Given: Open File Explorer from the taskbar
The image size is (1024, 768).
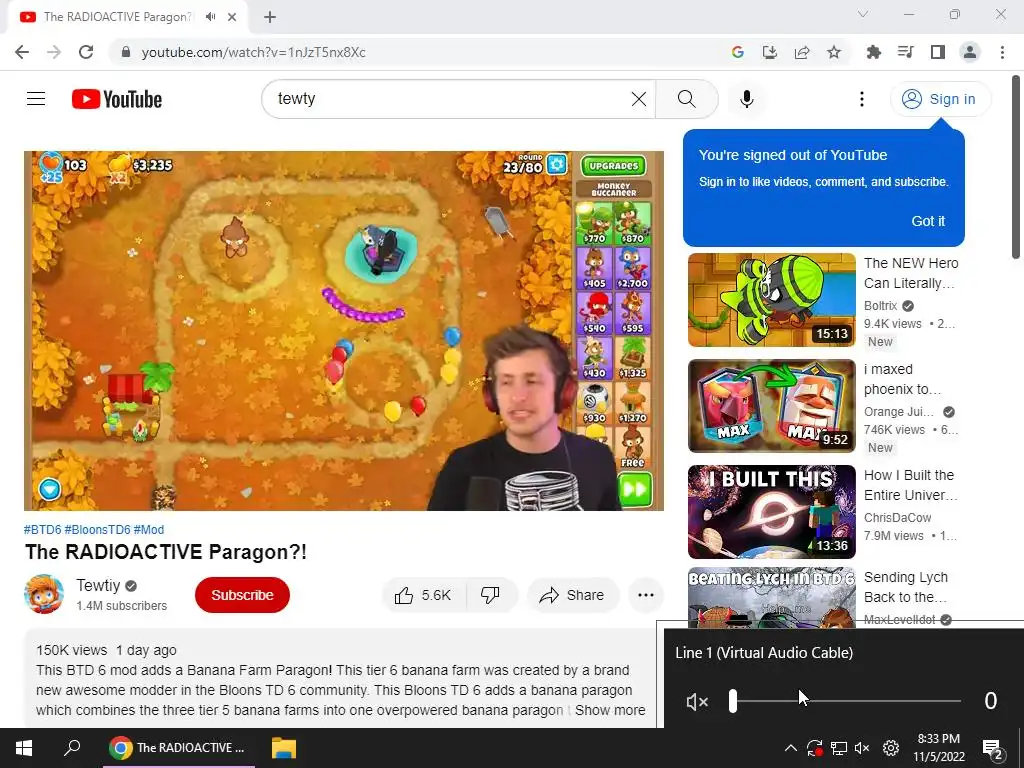Looking at the screenshot, I should [283, 748].
